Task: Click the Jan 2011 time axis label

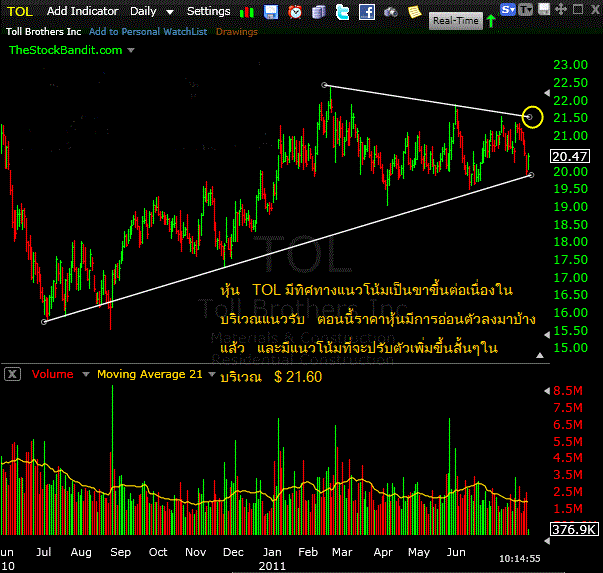Action: (272, 558)
